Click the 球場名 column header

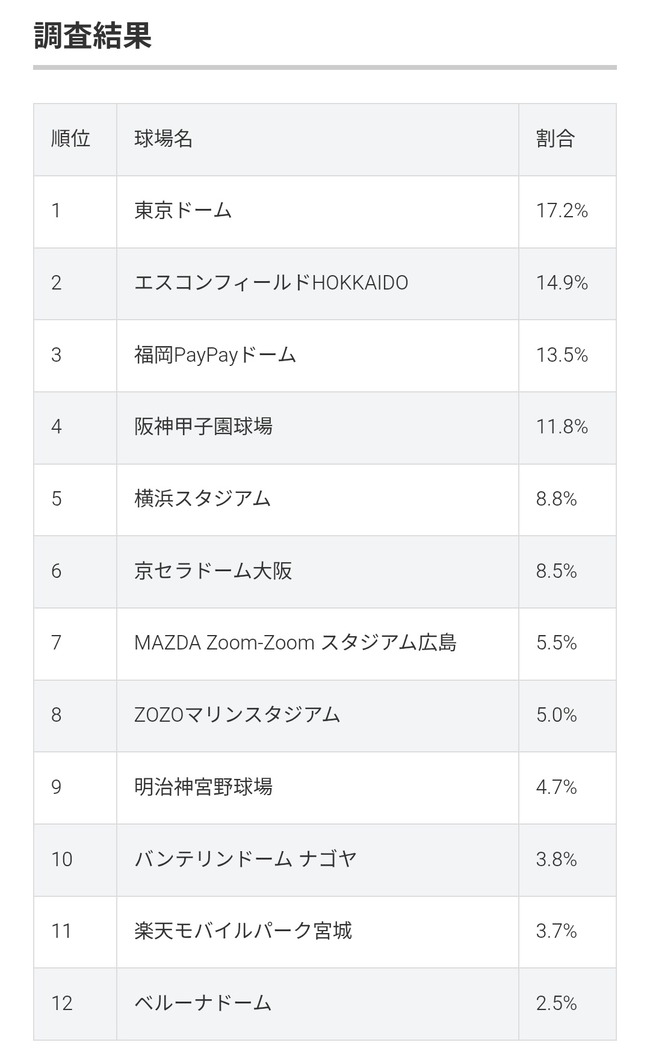[163, 139]
